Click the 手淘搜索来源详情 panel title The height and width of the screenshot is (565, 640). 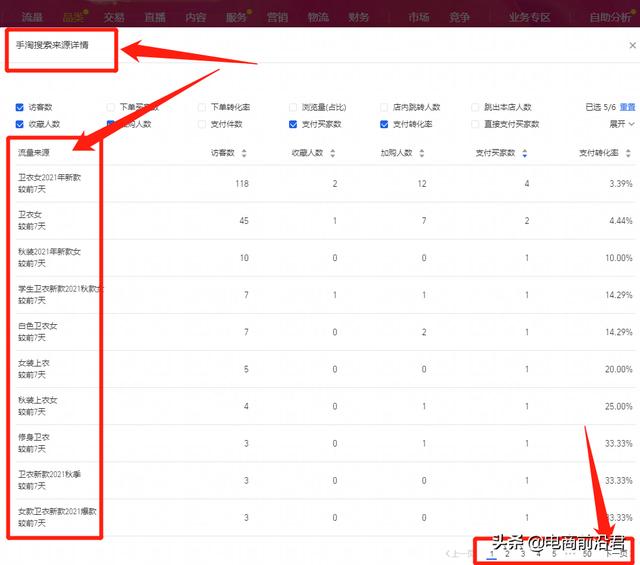tap(52, 45)
